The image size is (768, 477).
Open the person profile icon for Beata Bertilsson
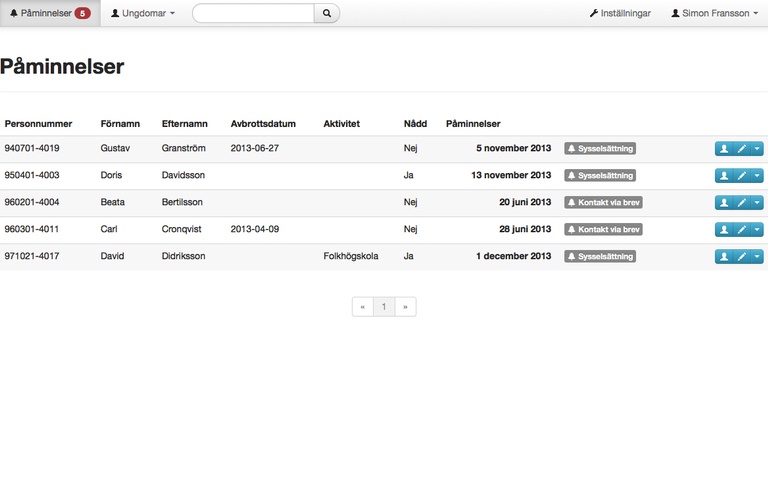(x=724, y=202)
